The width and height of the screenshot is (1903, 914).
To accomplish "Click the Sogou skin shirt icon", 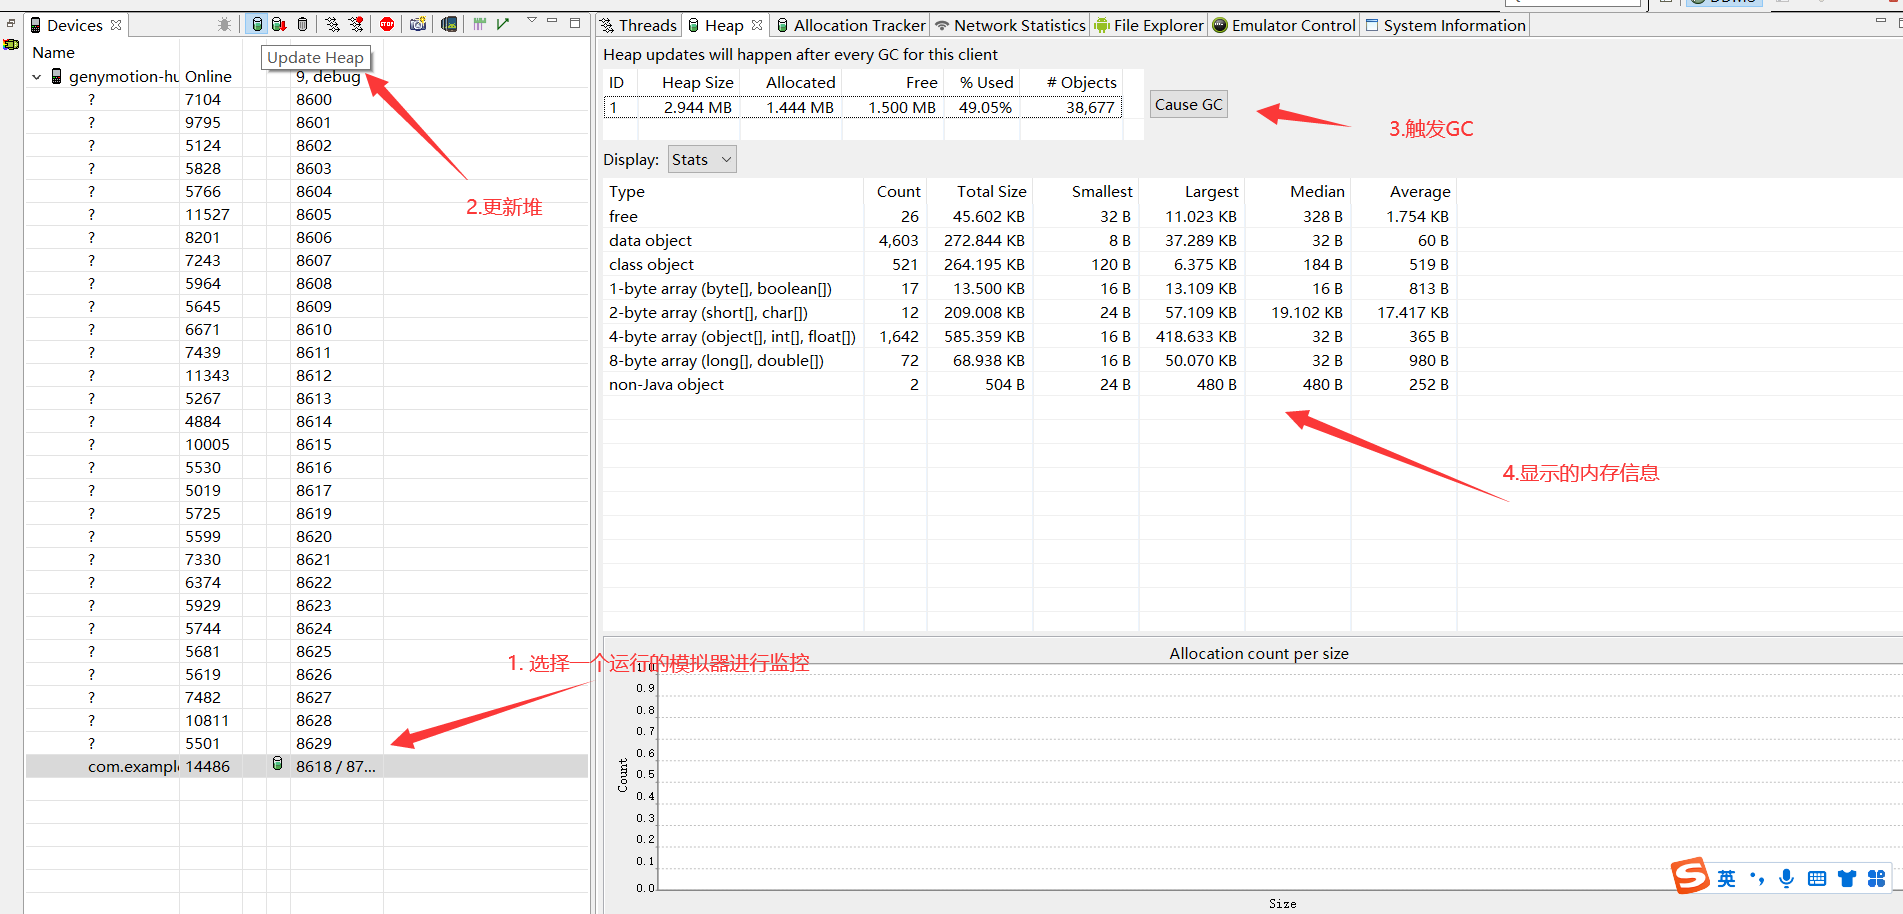I will [1847, 878].
